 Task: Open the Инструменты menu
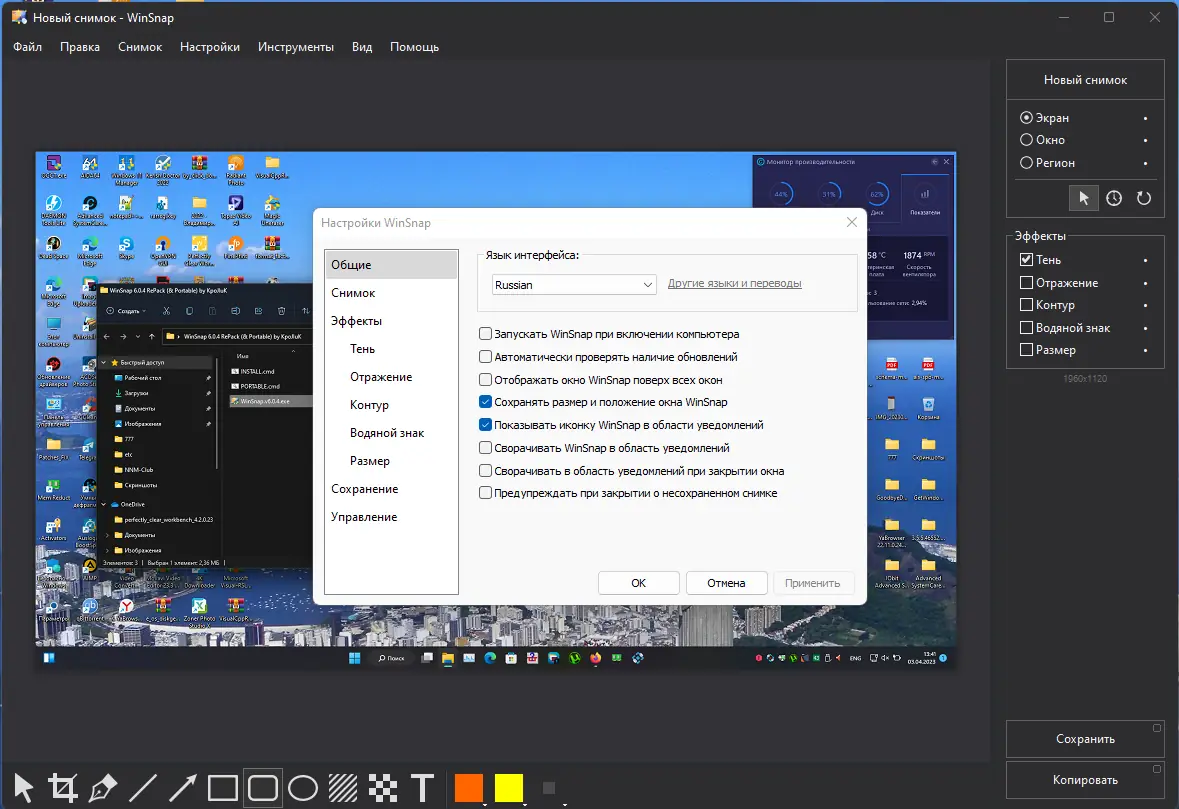296,47
